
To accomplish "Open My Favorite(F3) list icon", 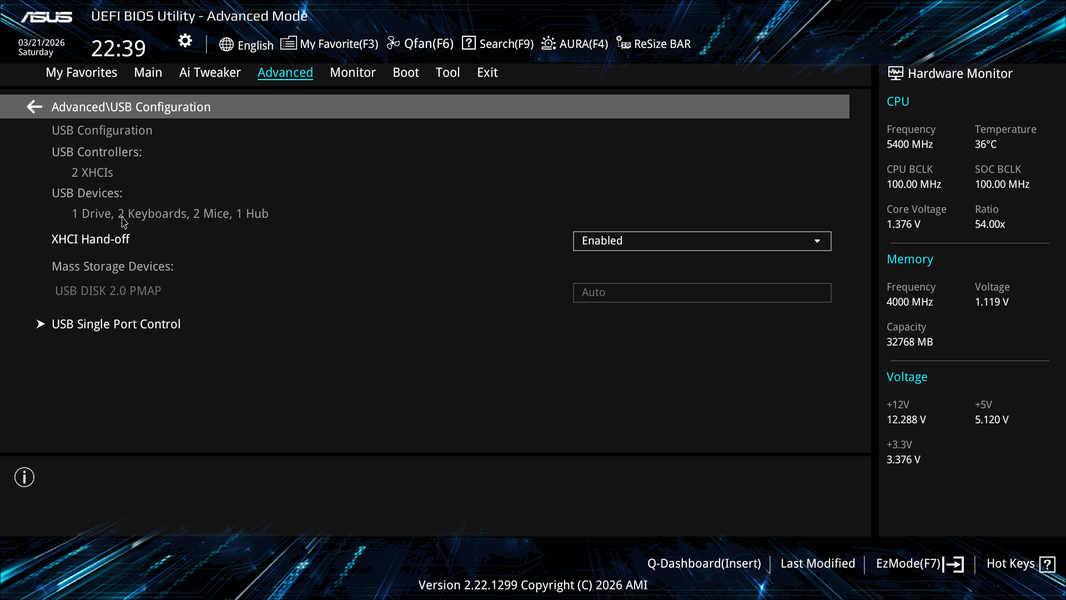I will tap(288, 43).
